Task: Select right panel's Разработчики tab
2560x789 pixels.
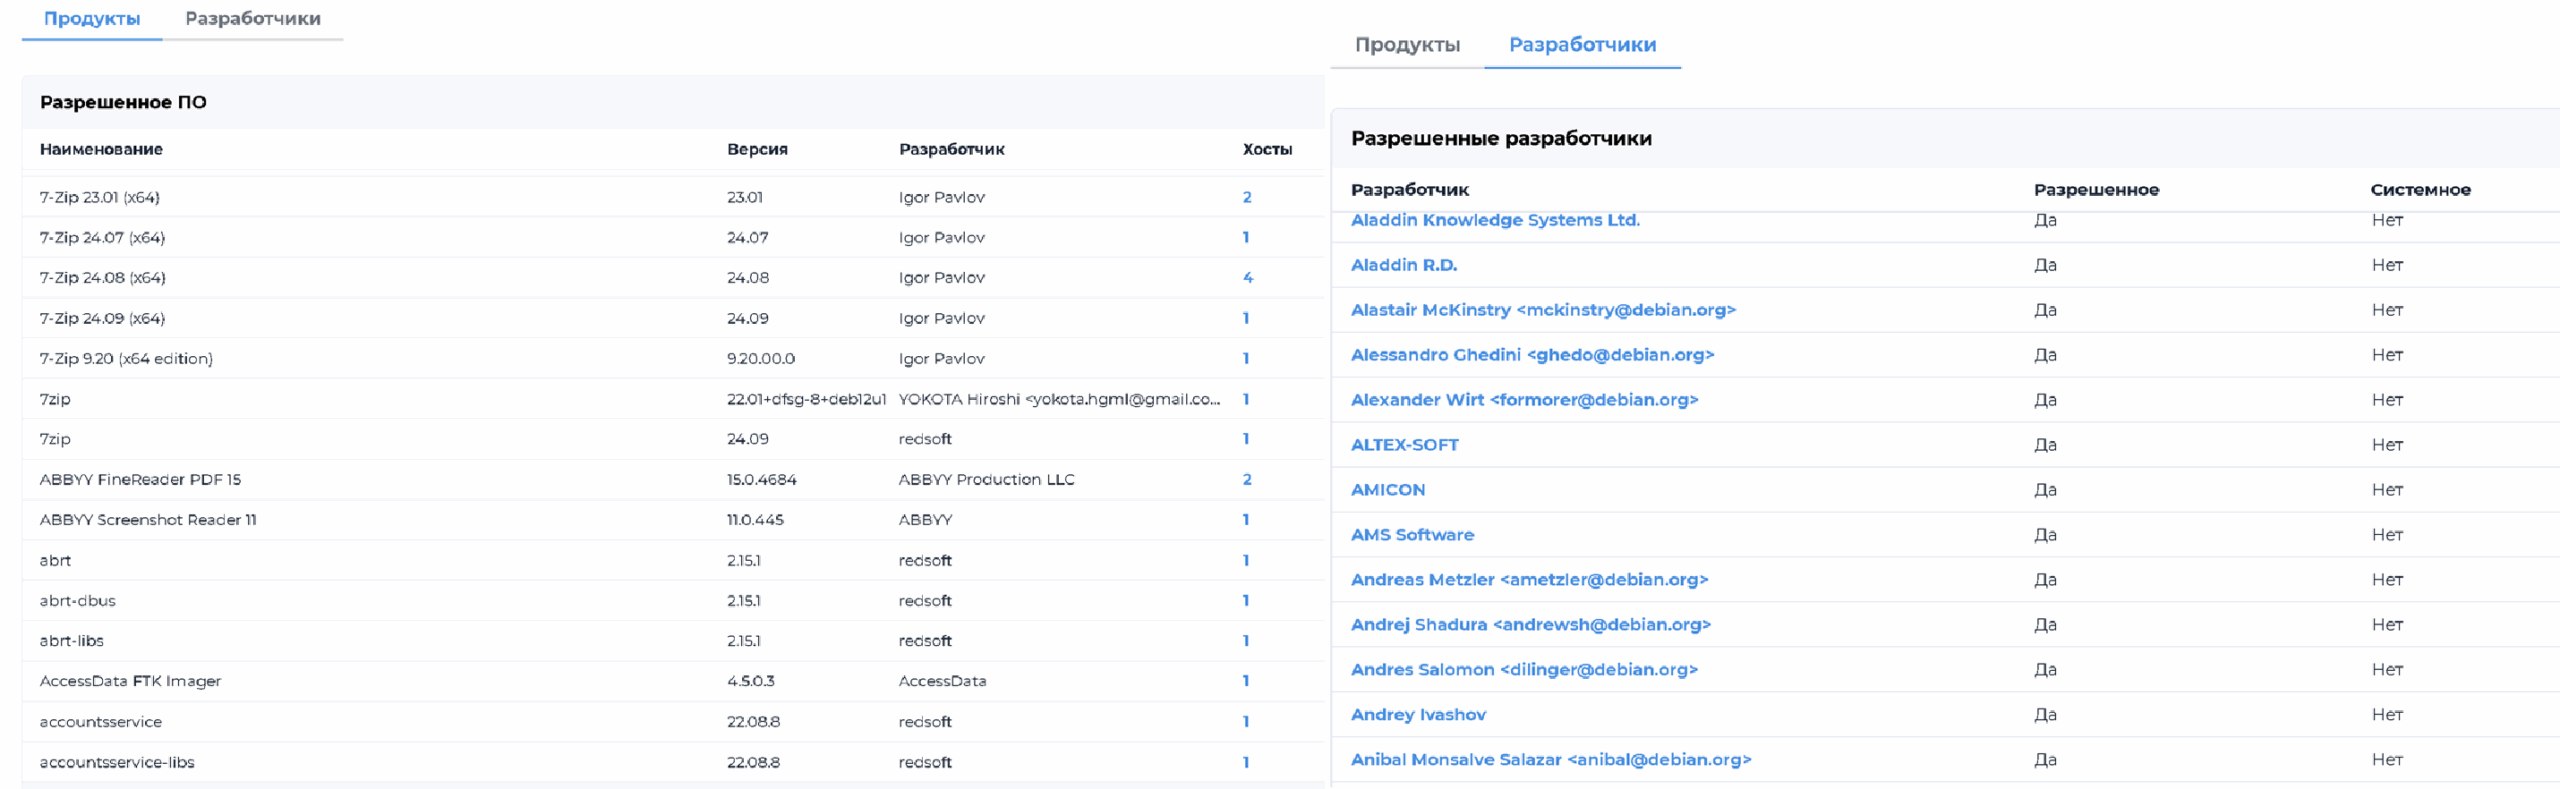Action: click(1582, 45)
